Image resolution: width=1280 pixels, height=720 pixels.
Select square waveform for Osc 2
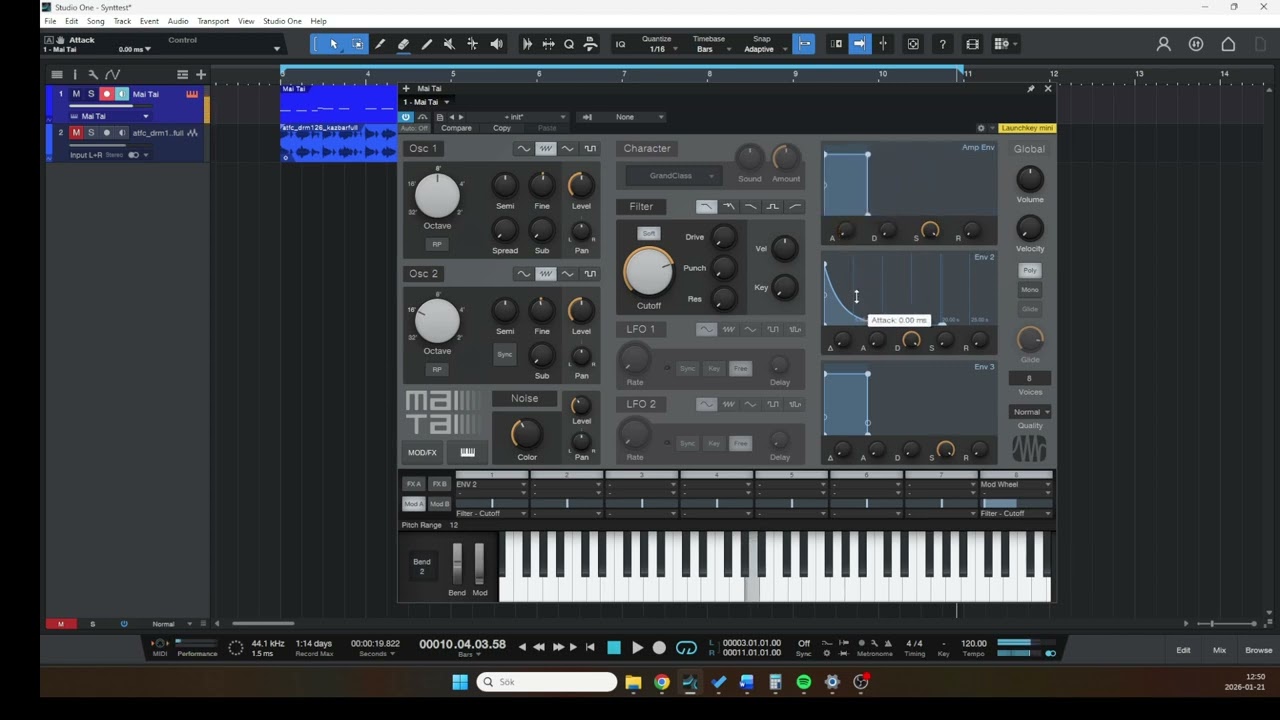[x=590, y=274]
